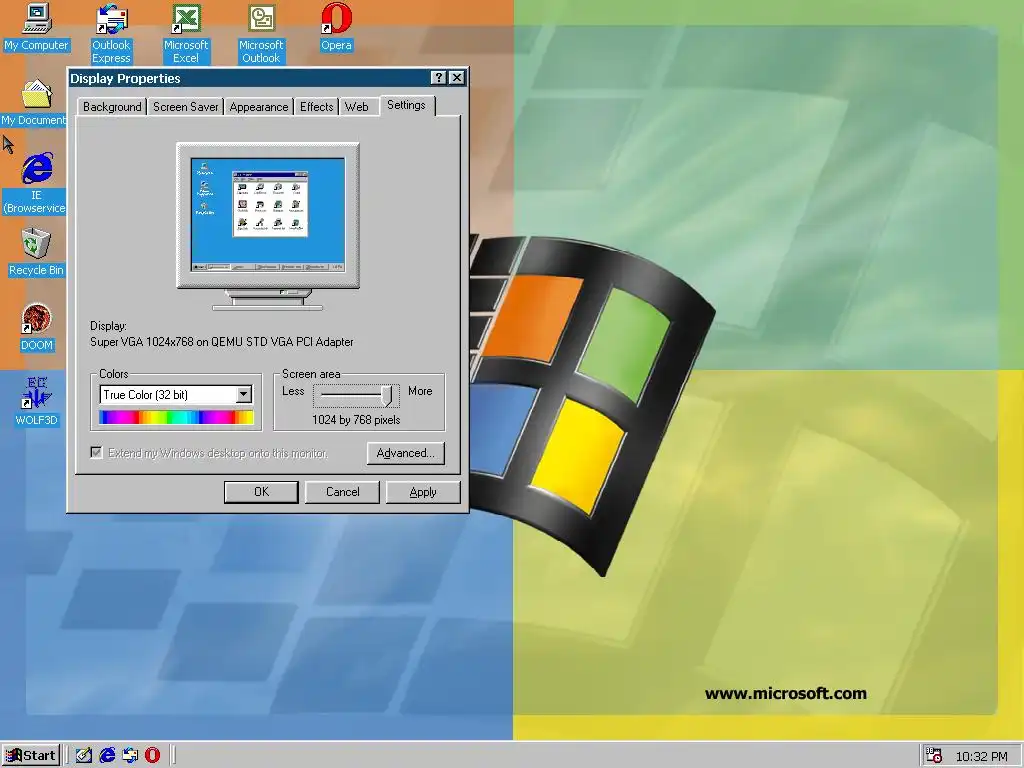Viewport: 1024px width, 768px height.
Task: Click the rainbow color spectrum bar
Action: pos(176,418)
